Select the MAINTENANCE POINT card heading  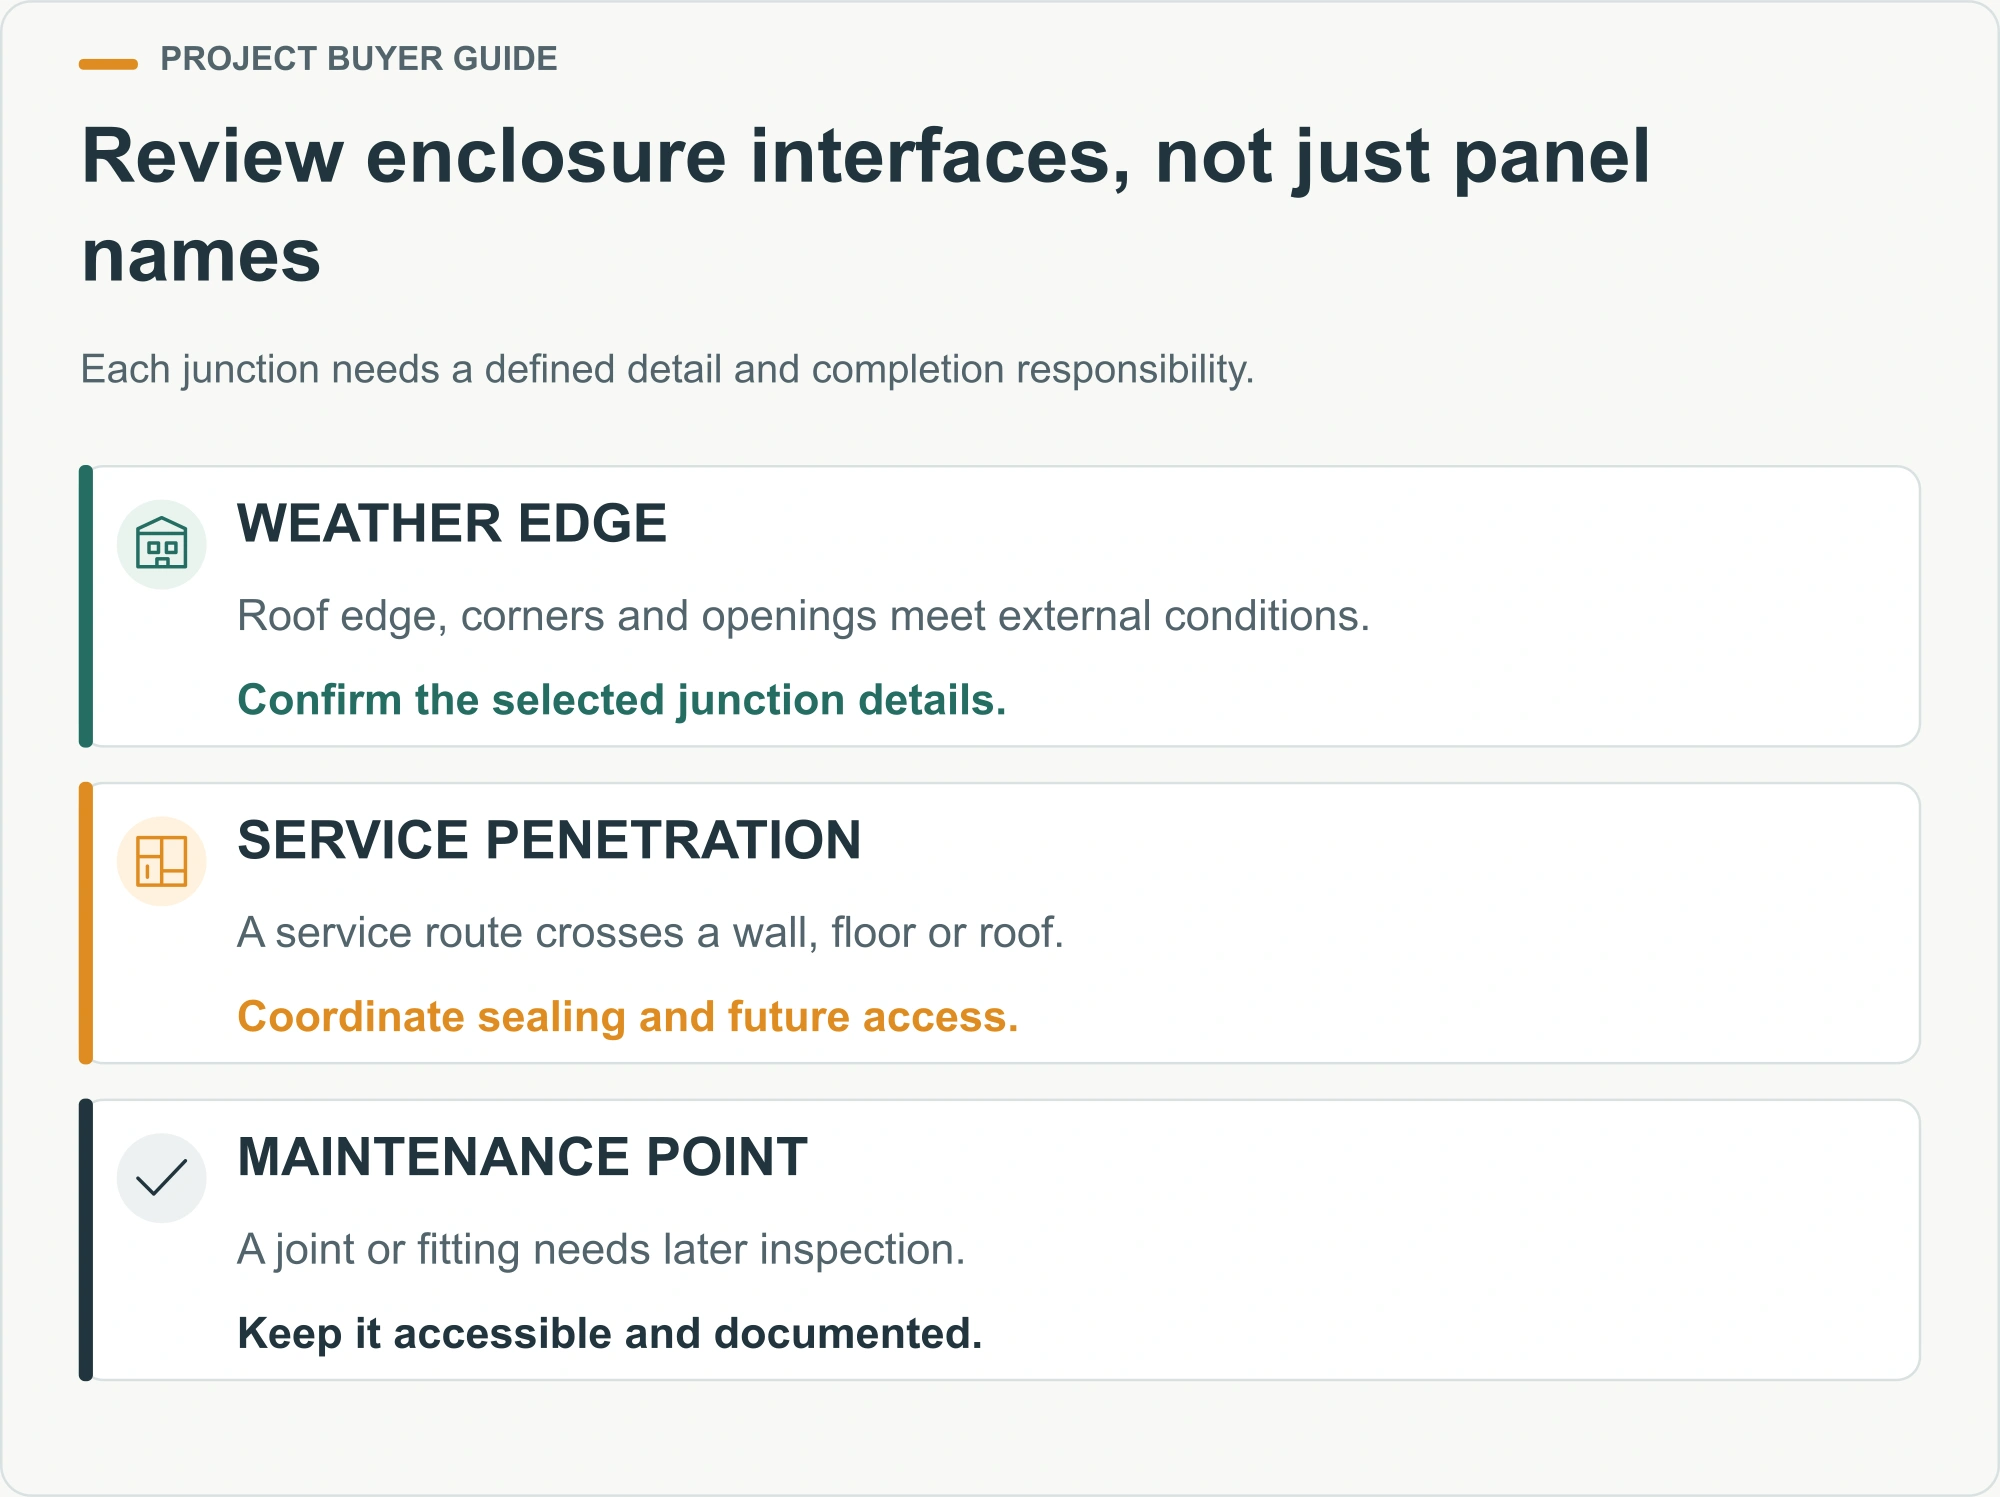[523, 1157]
